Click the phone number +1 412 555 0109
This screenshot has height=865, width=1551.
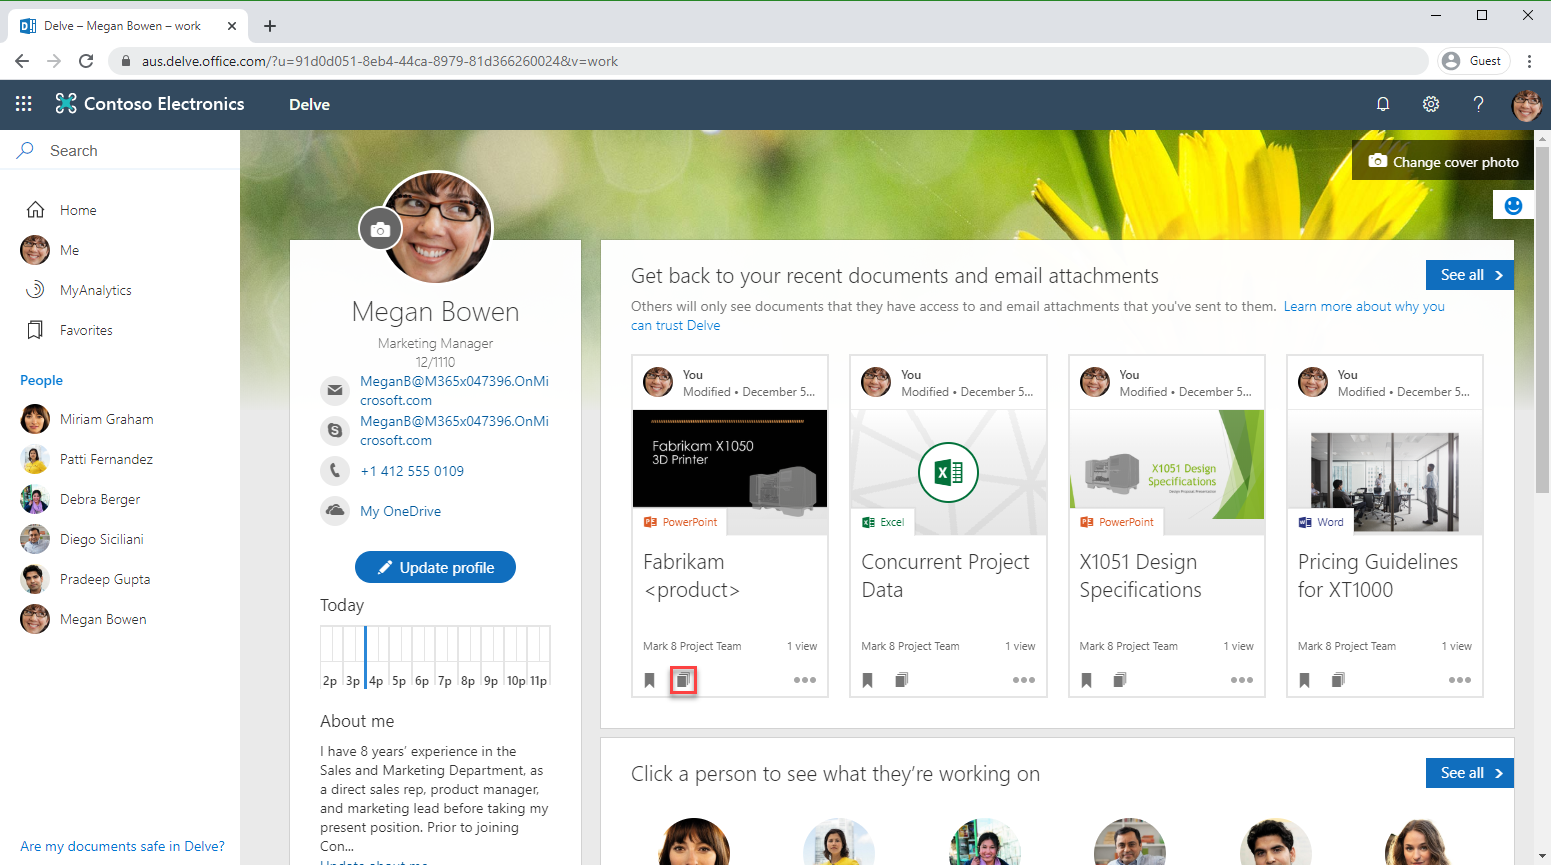tap(412, 471)
